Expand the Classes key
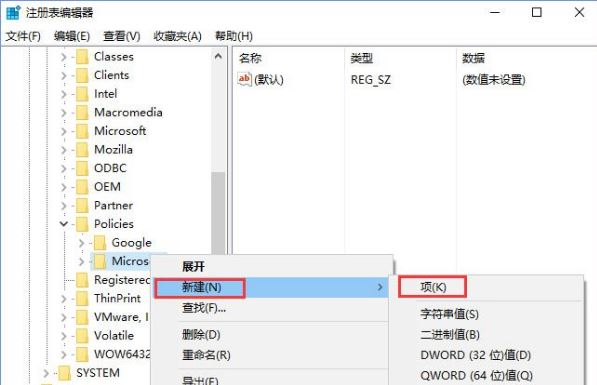This screenshot has width=597, height=385. (x=64, y=57)
